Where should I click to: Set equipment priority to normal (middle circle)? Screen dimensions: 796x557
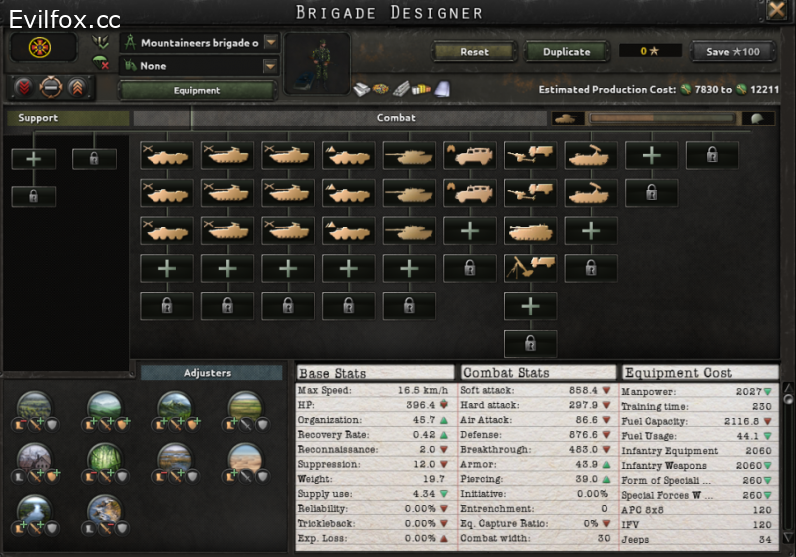pos(51,87)
